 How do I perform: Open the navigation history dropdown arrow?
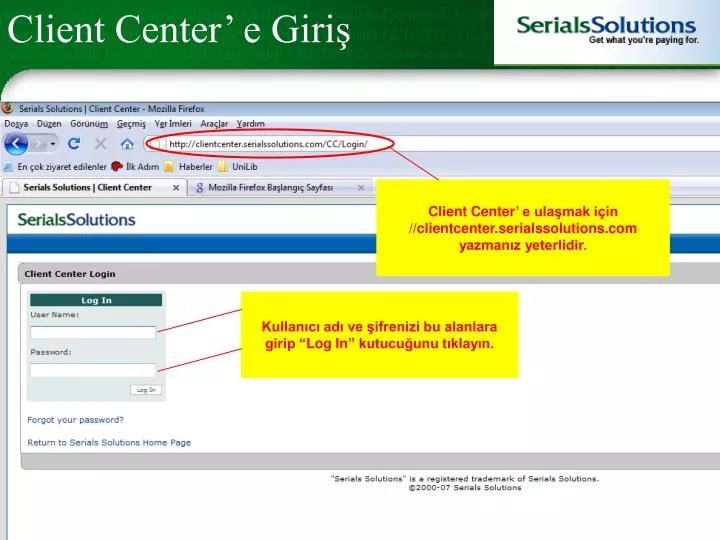(52, 144)
